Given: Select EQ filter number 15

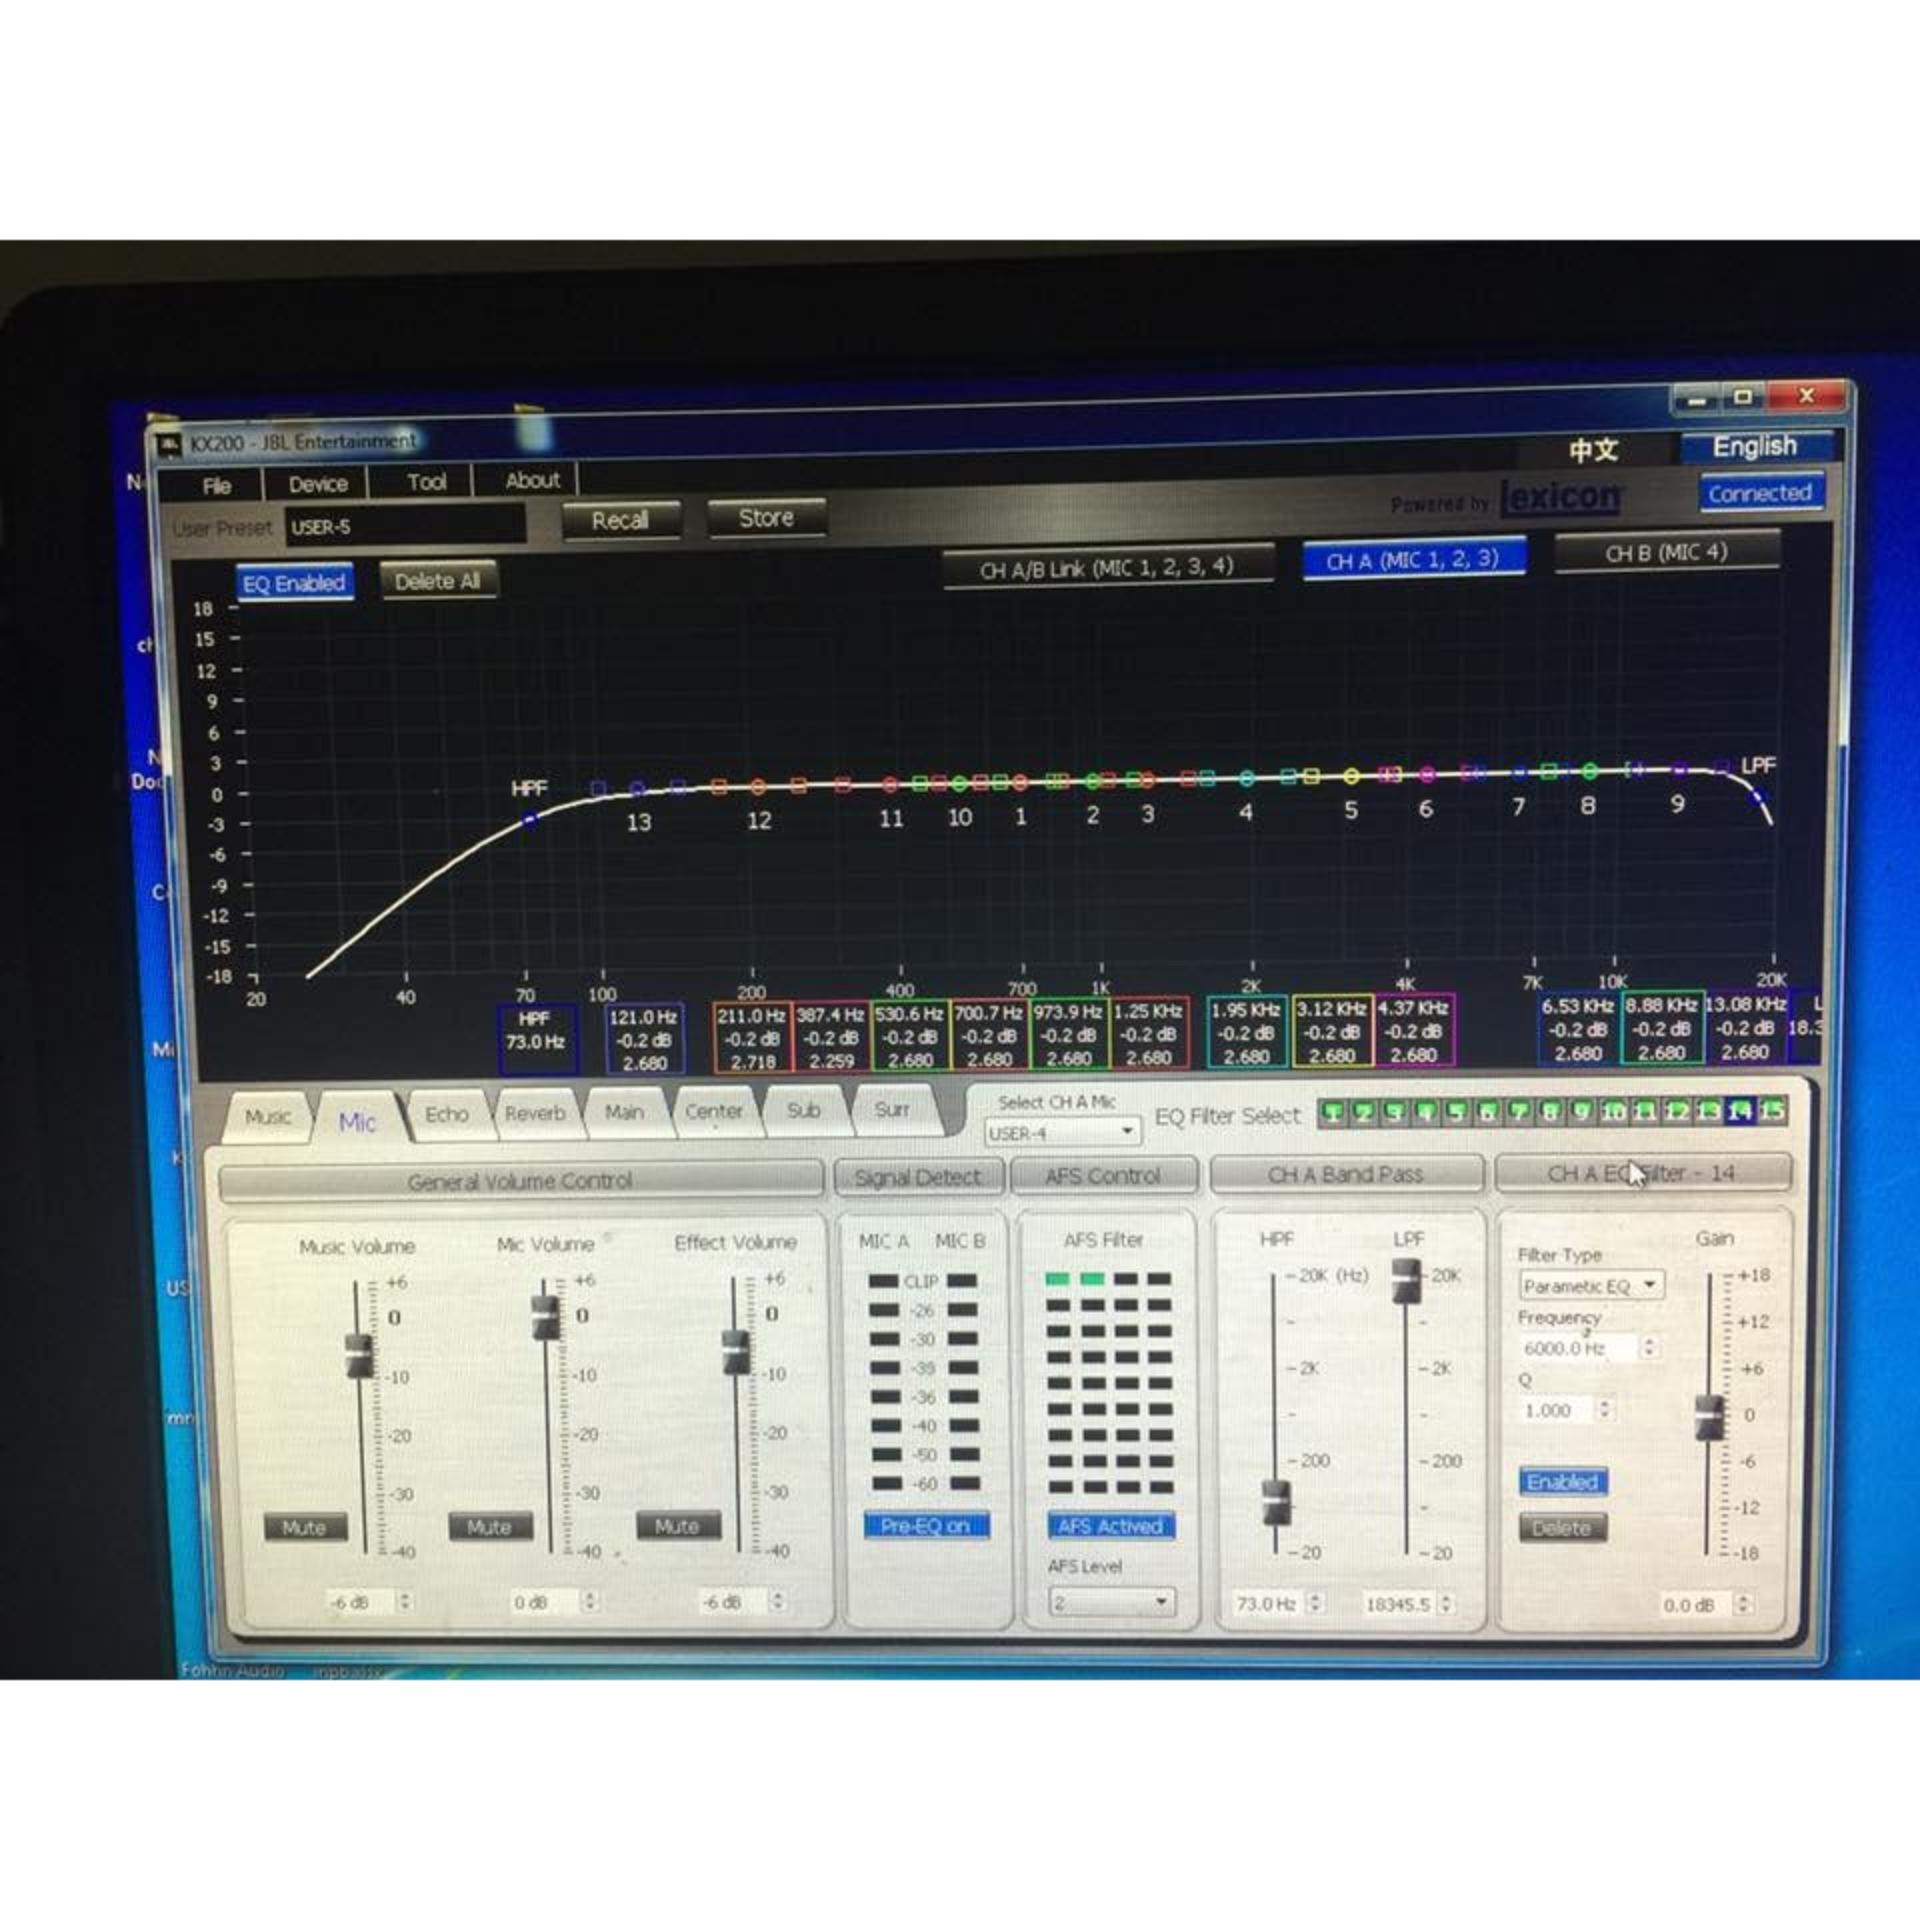Looking at the screenshot, I should pos(1771,1110).
